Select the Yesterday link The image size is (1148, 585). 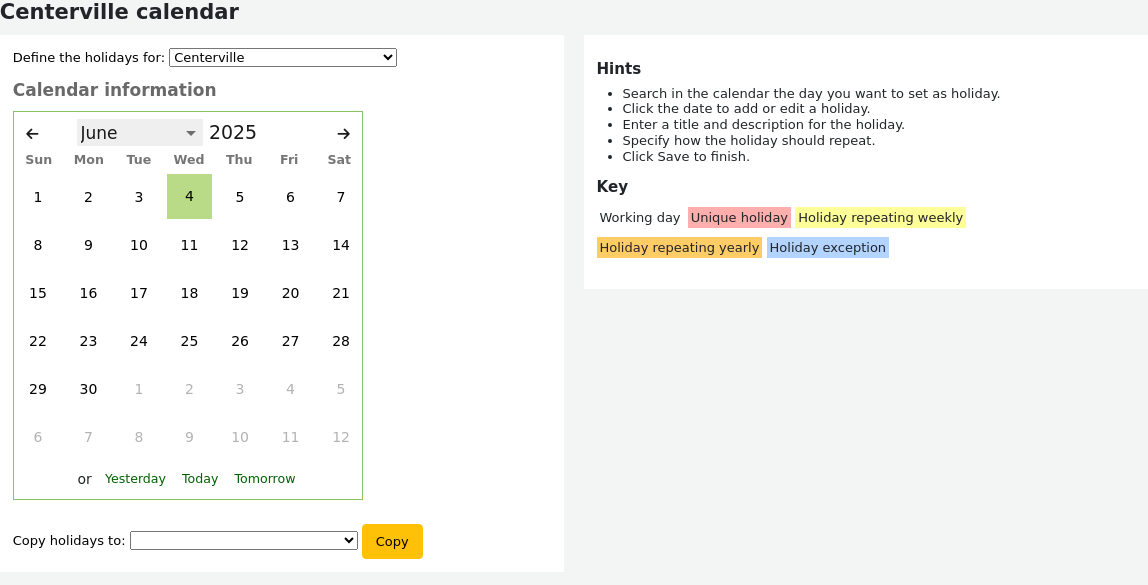coord(135,478)
